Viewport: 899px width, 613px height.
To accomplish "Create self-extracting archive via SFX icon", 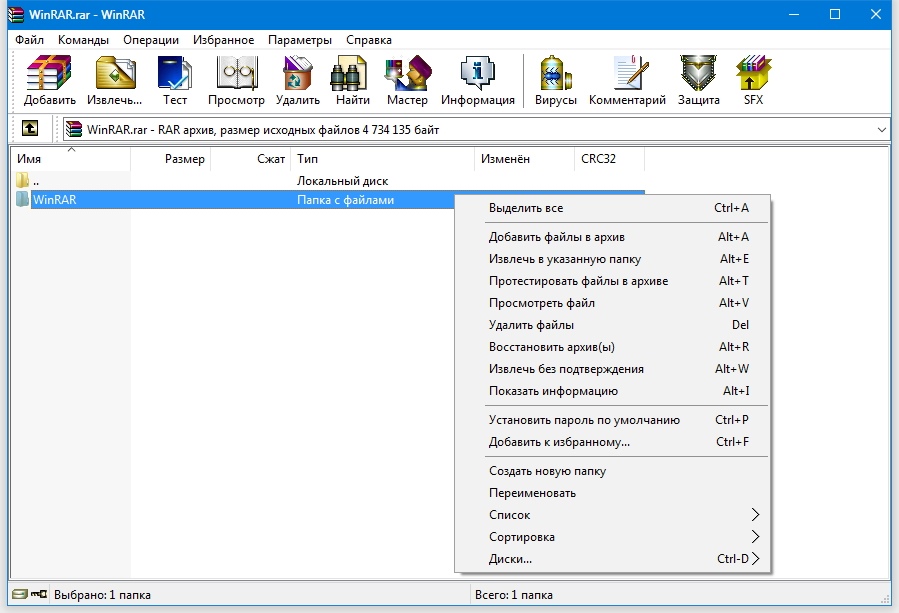I will (753, 80).
